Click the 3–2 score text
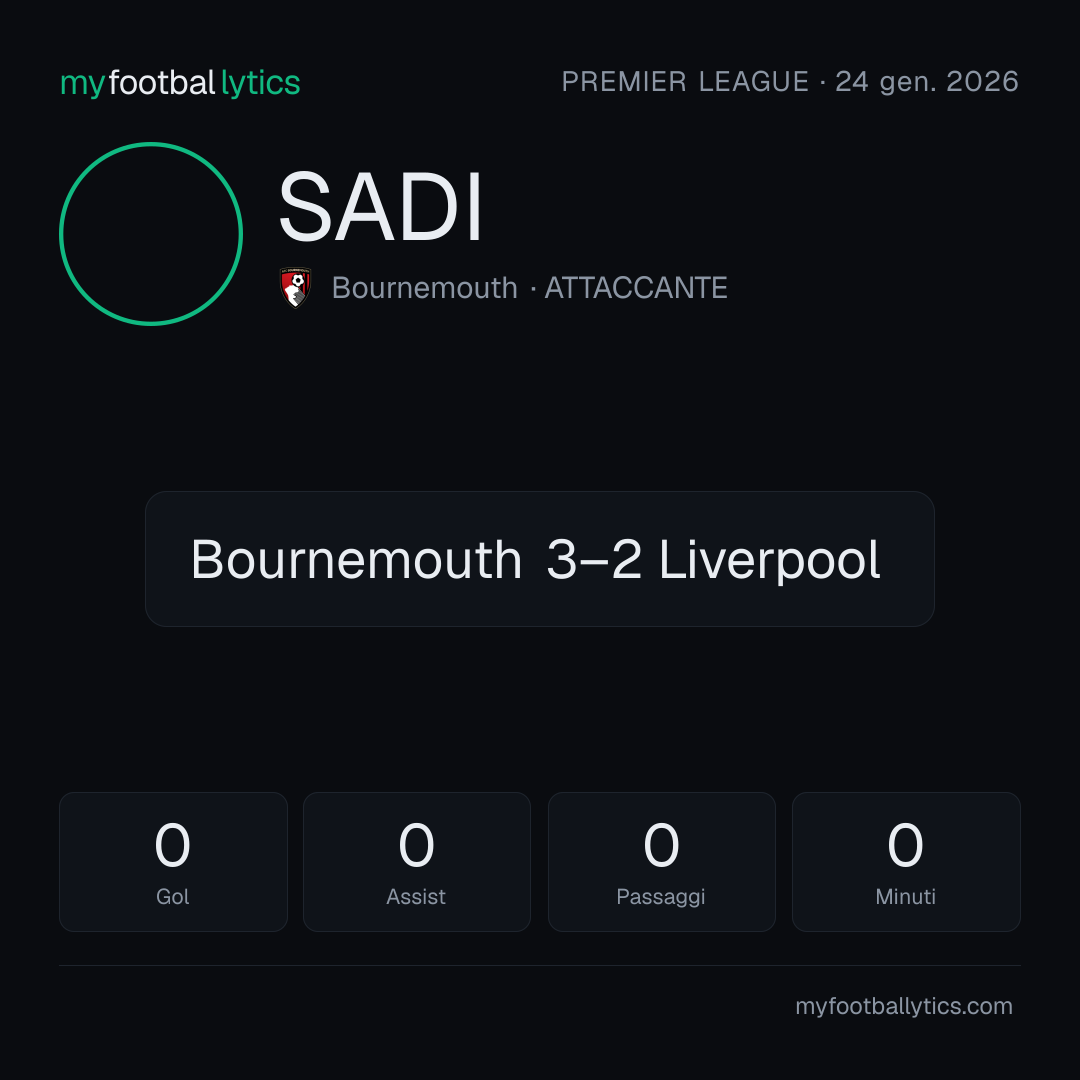 594,559
